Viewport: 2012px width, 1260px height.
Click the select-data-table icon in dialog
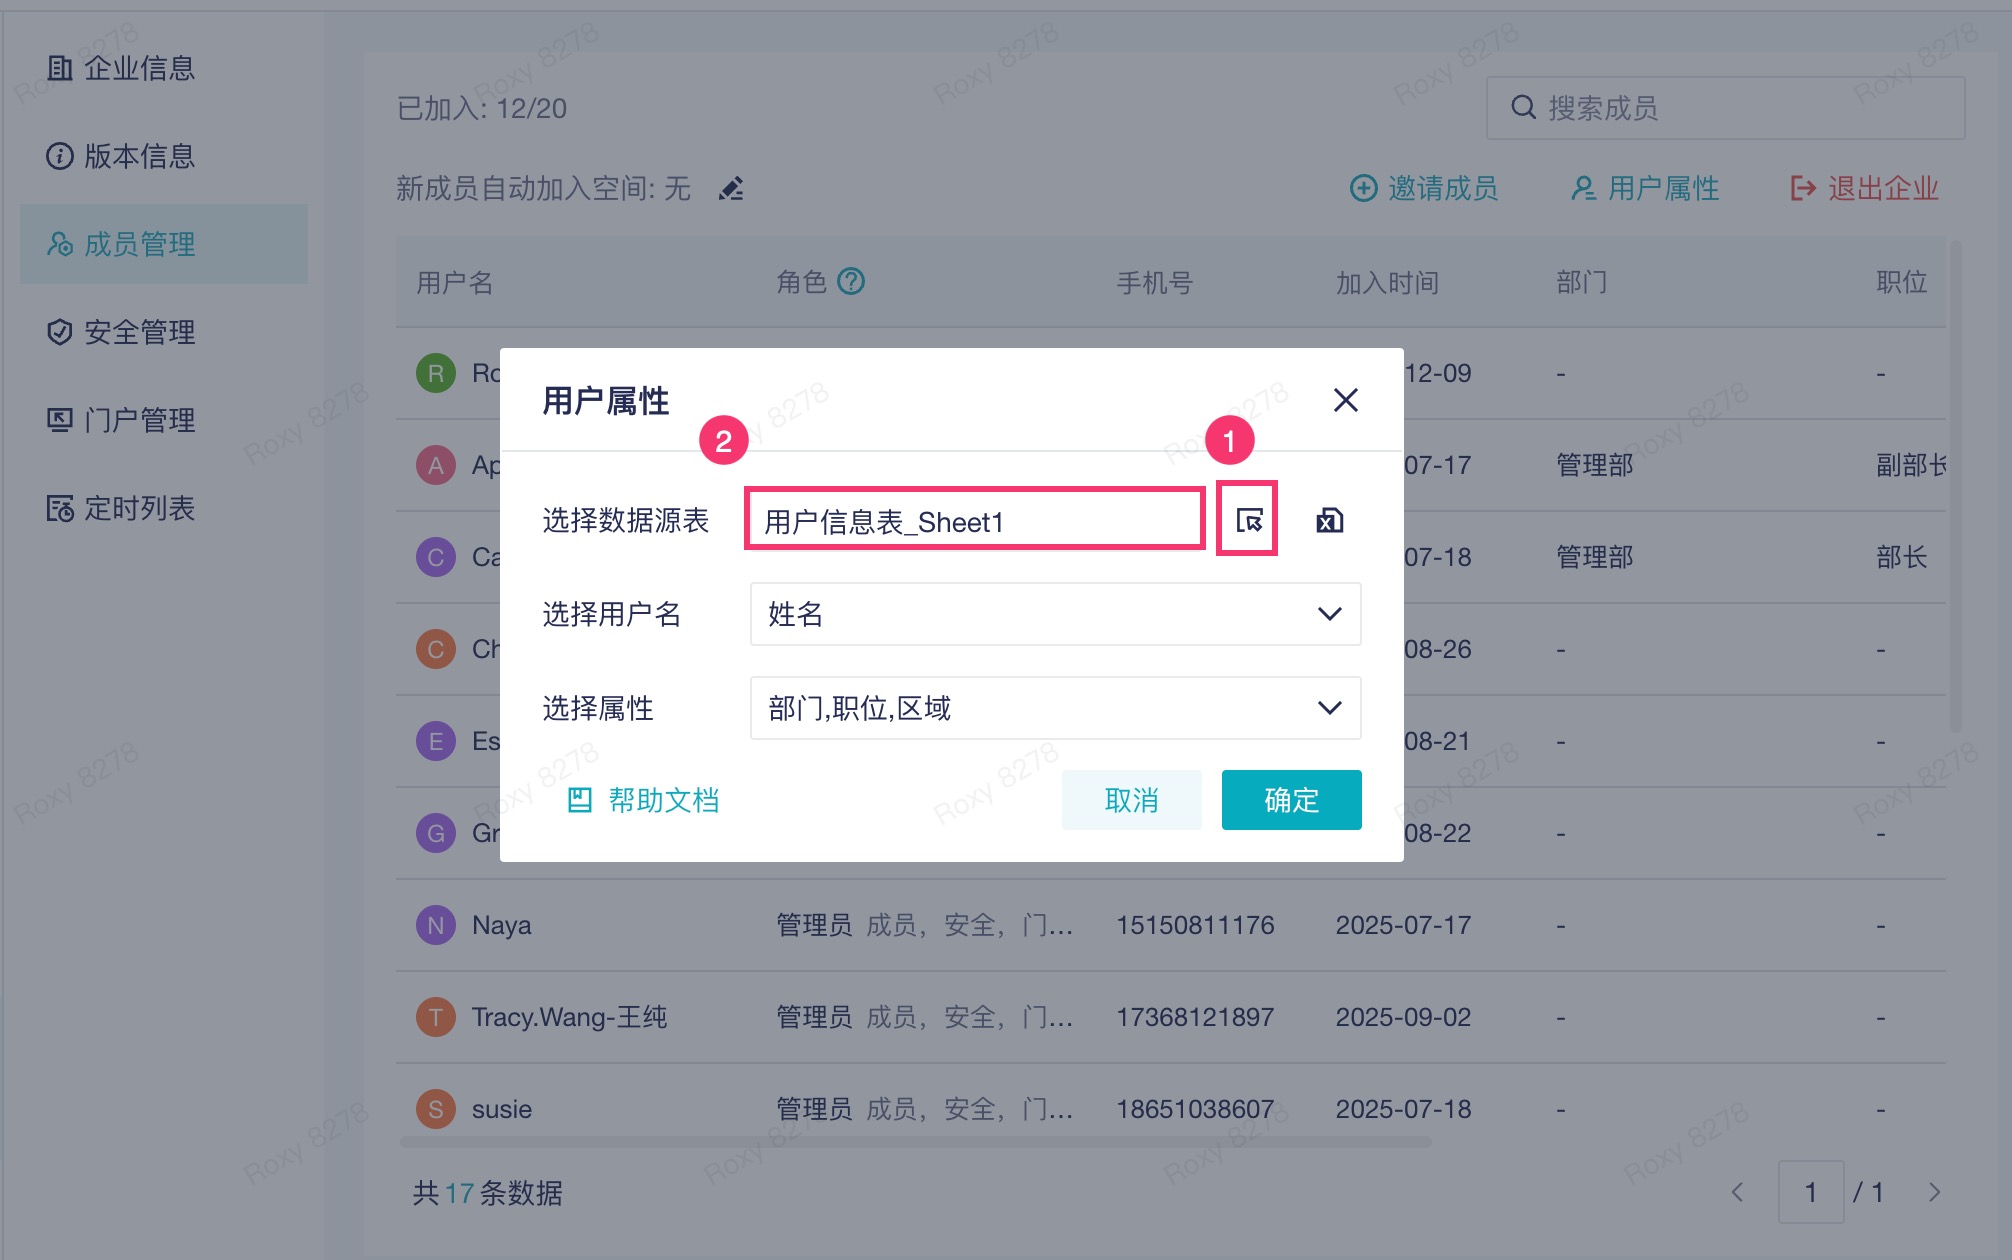click(x=1248, y=520)
